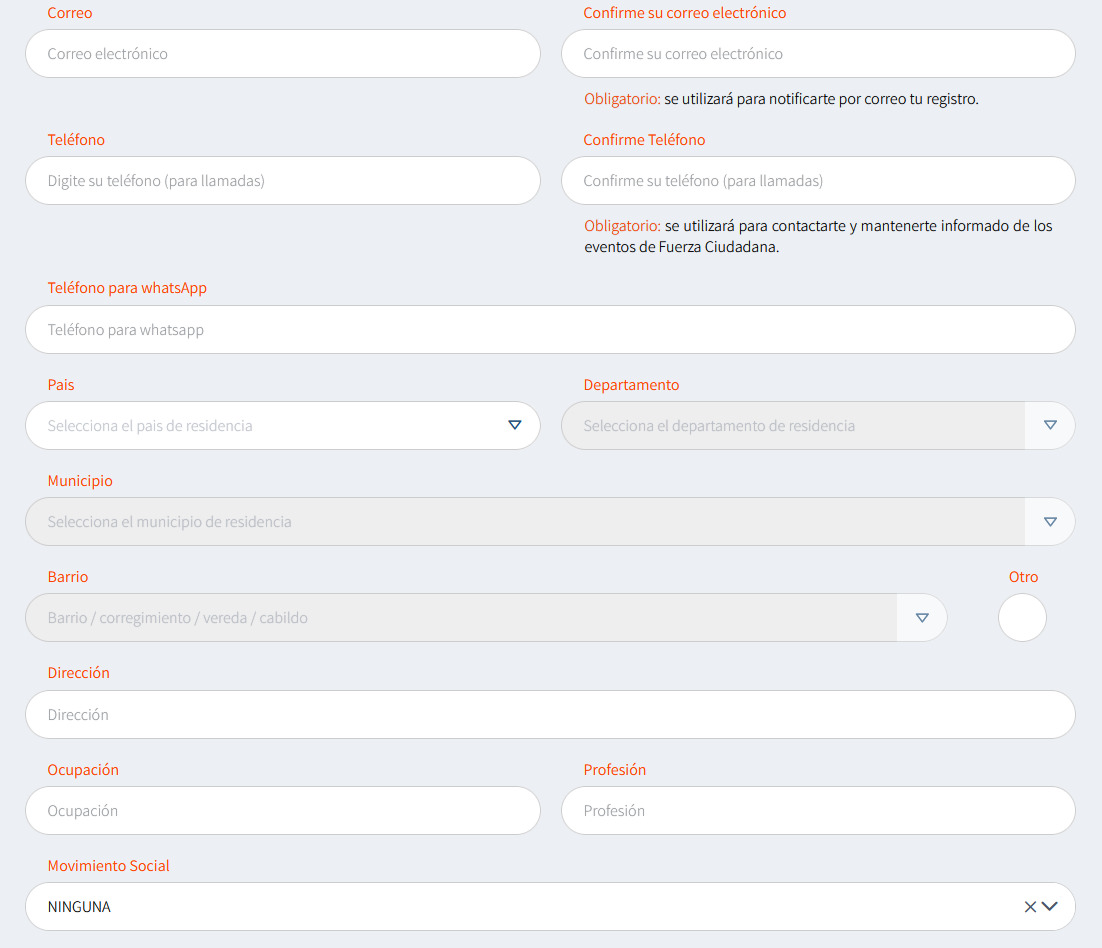Select the Confirme su teléfono input

pos(818,181)
